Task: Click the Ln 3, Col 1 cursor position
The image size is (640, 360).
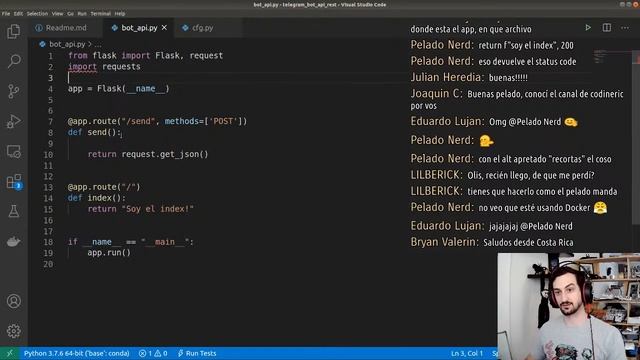Action: [467, 353]
